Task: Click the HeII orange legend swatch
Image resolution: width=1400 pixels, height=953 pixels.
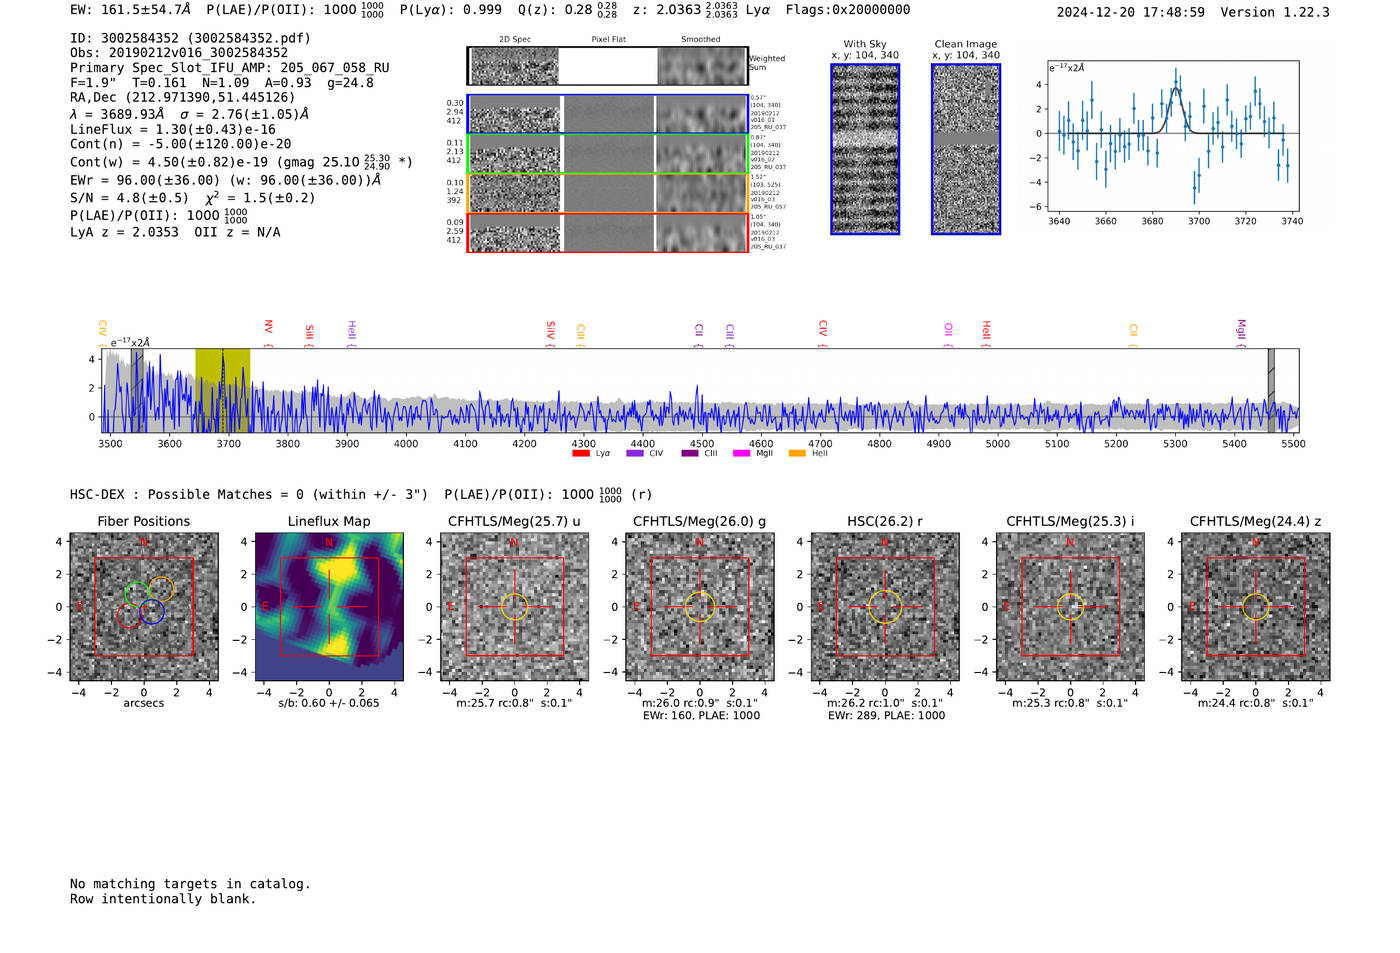Action: coord(797,454)
